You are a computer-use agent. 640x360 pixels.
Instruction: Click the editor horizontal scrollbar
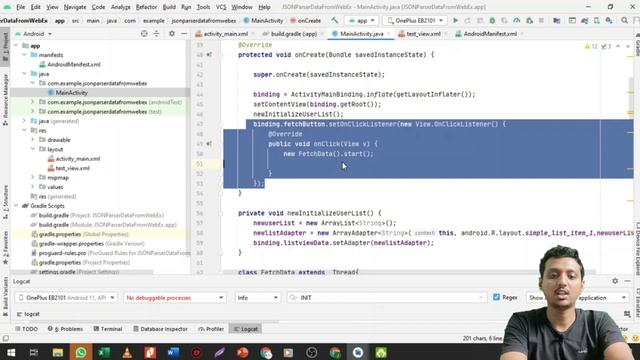tap(408, 272)
